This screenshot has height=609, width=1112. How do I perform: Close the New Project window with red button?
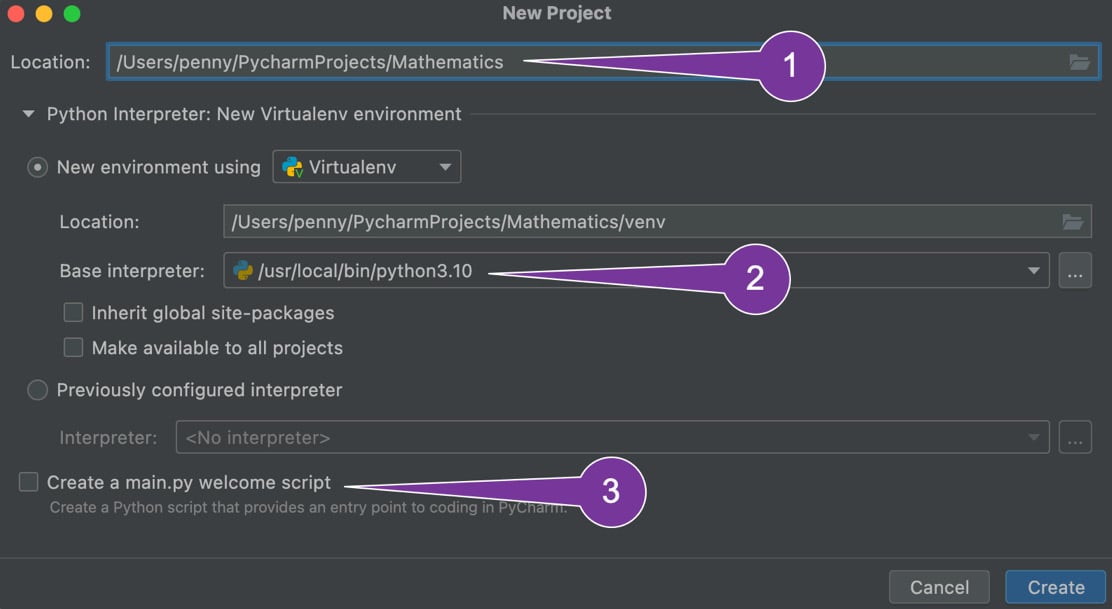coord(16,13)
